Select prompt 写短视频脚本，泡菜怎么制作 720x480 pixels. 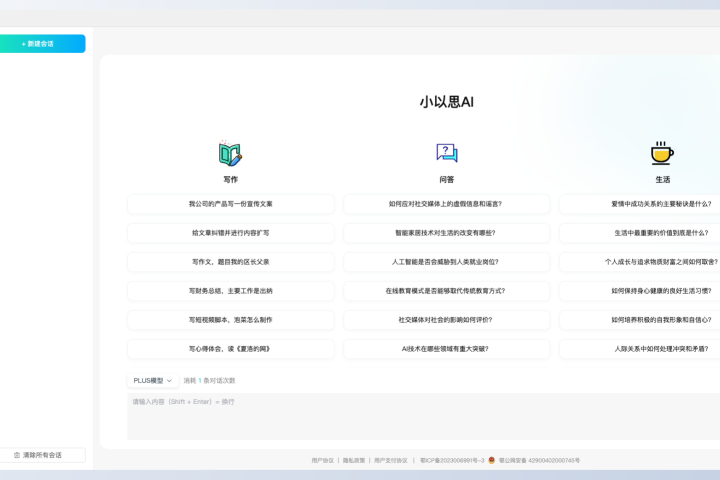pyautogui.click(x=231, y=320)
